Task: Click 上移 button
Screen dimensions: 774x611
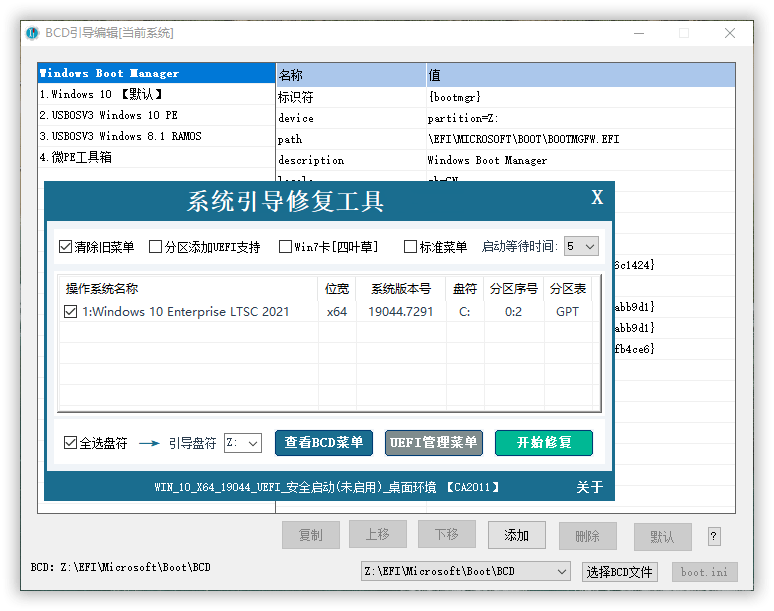Action: pos(378,535)
